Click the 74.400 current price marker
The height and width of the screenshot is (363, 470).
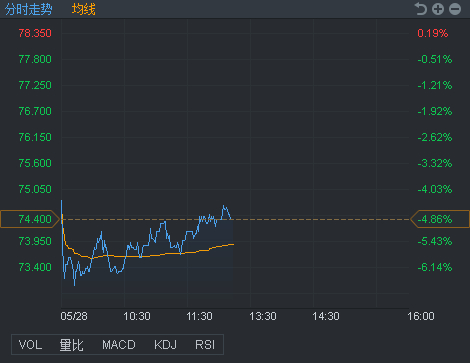click(30, 219)
